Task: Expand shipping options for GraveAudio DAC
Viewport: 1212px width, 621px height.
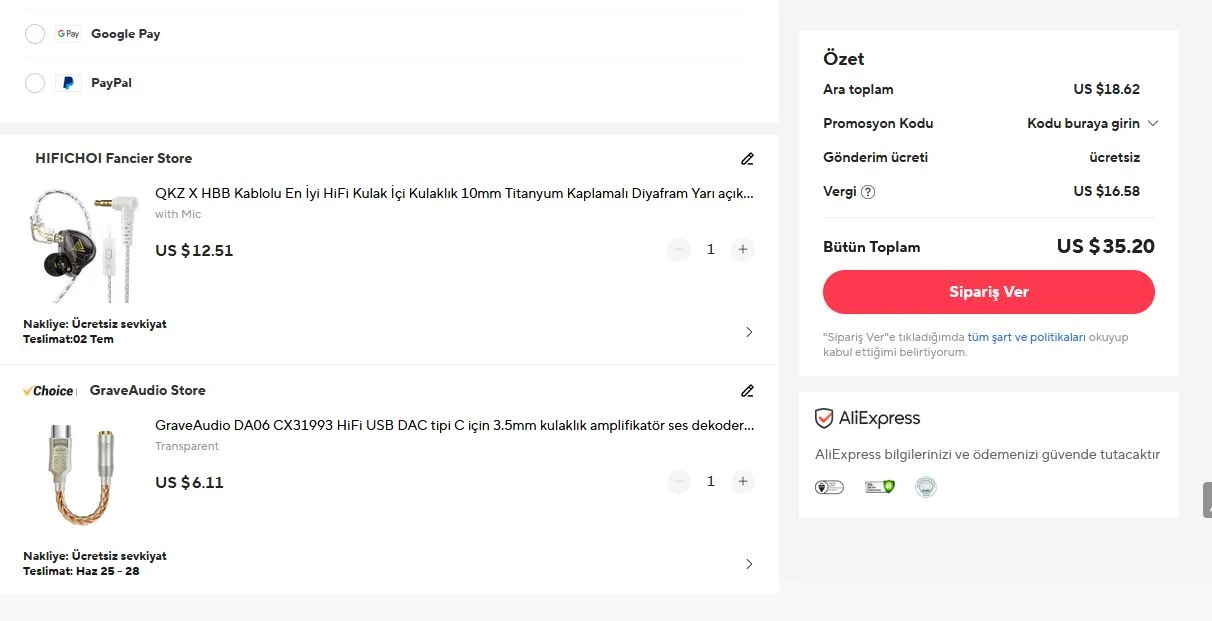Action: click(749, 564)
